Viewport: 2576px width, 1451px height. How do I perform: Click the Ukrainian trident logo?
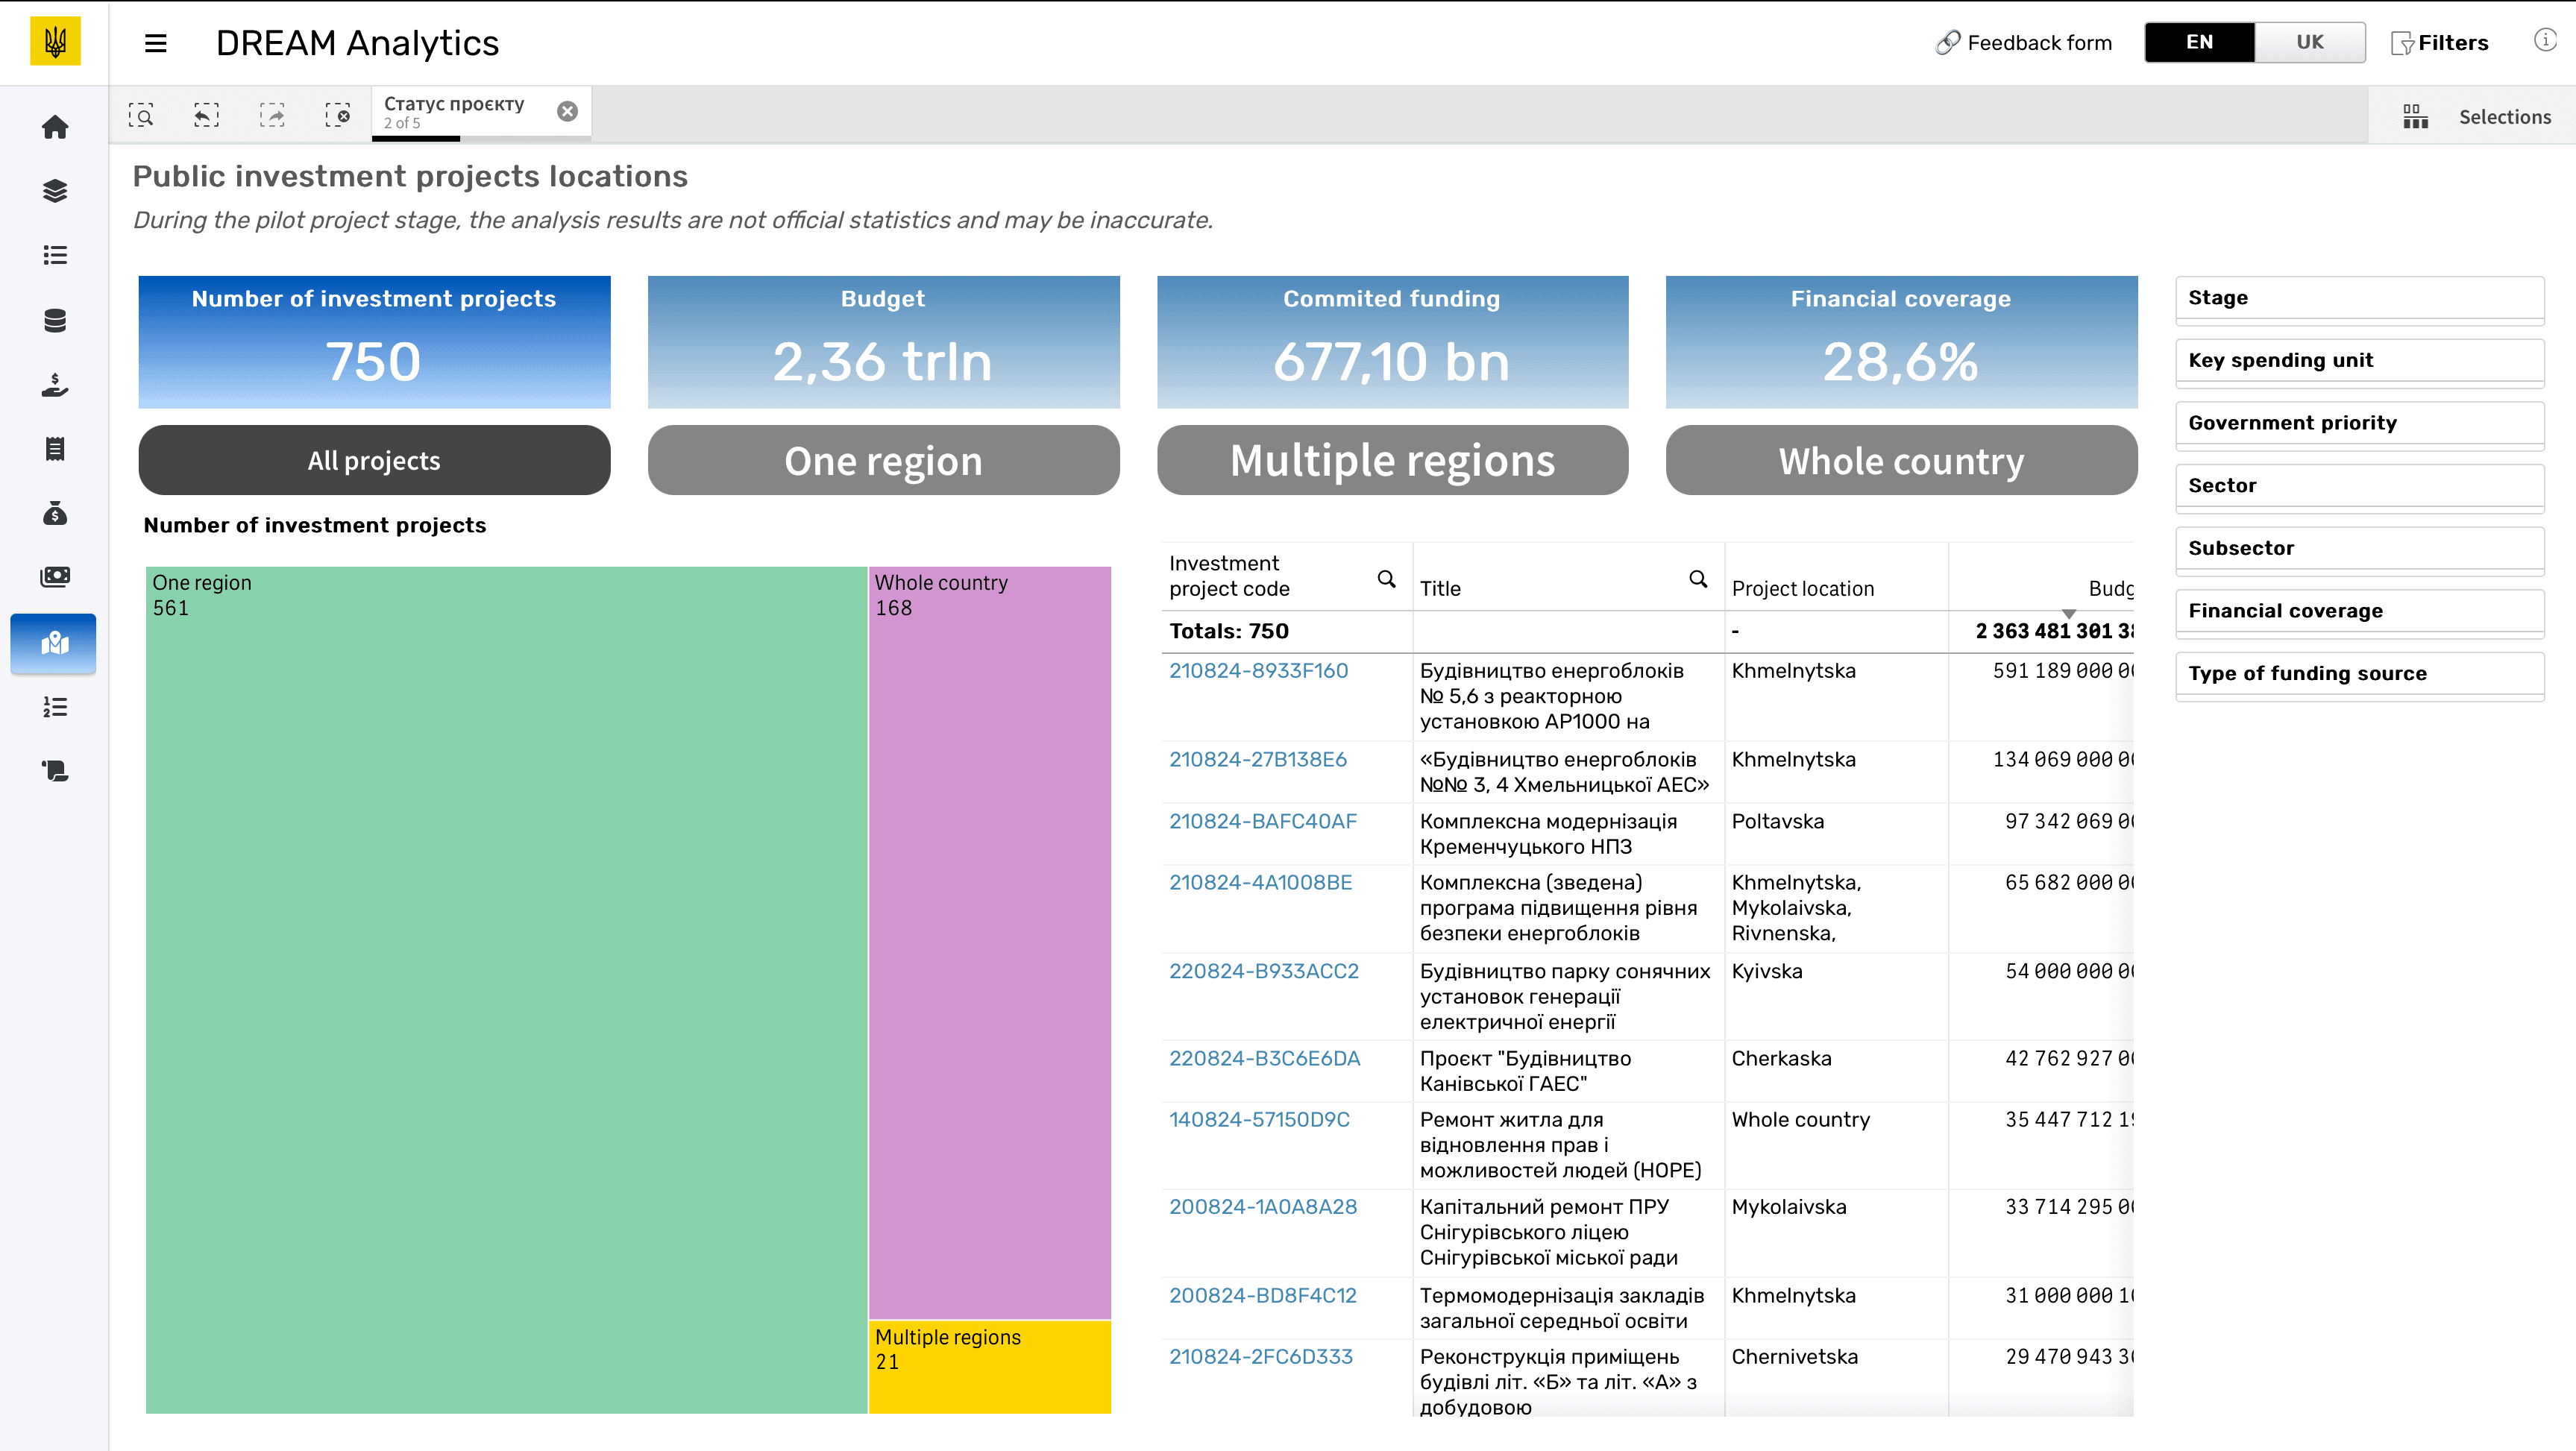click(x=55, y=42)
